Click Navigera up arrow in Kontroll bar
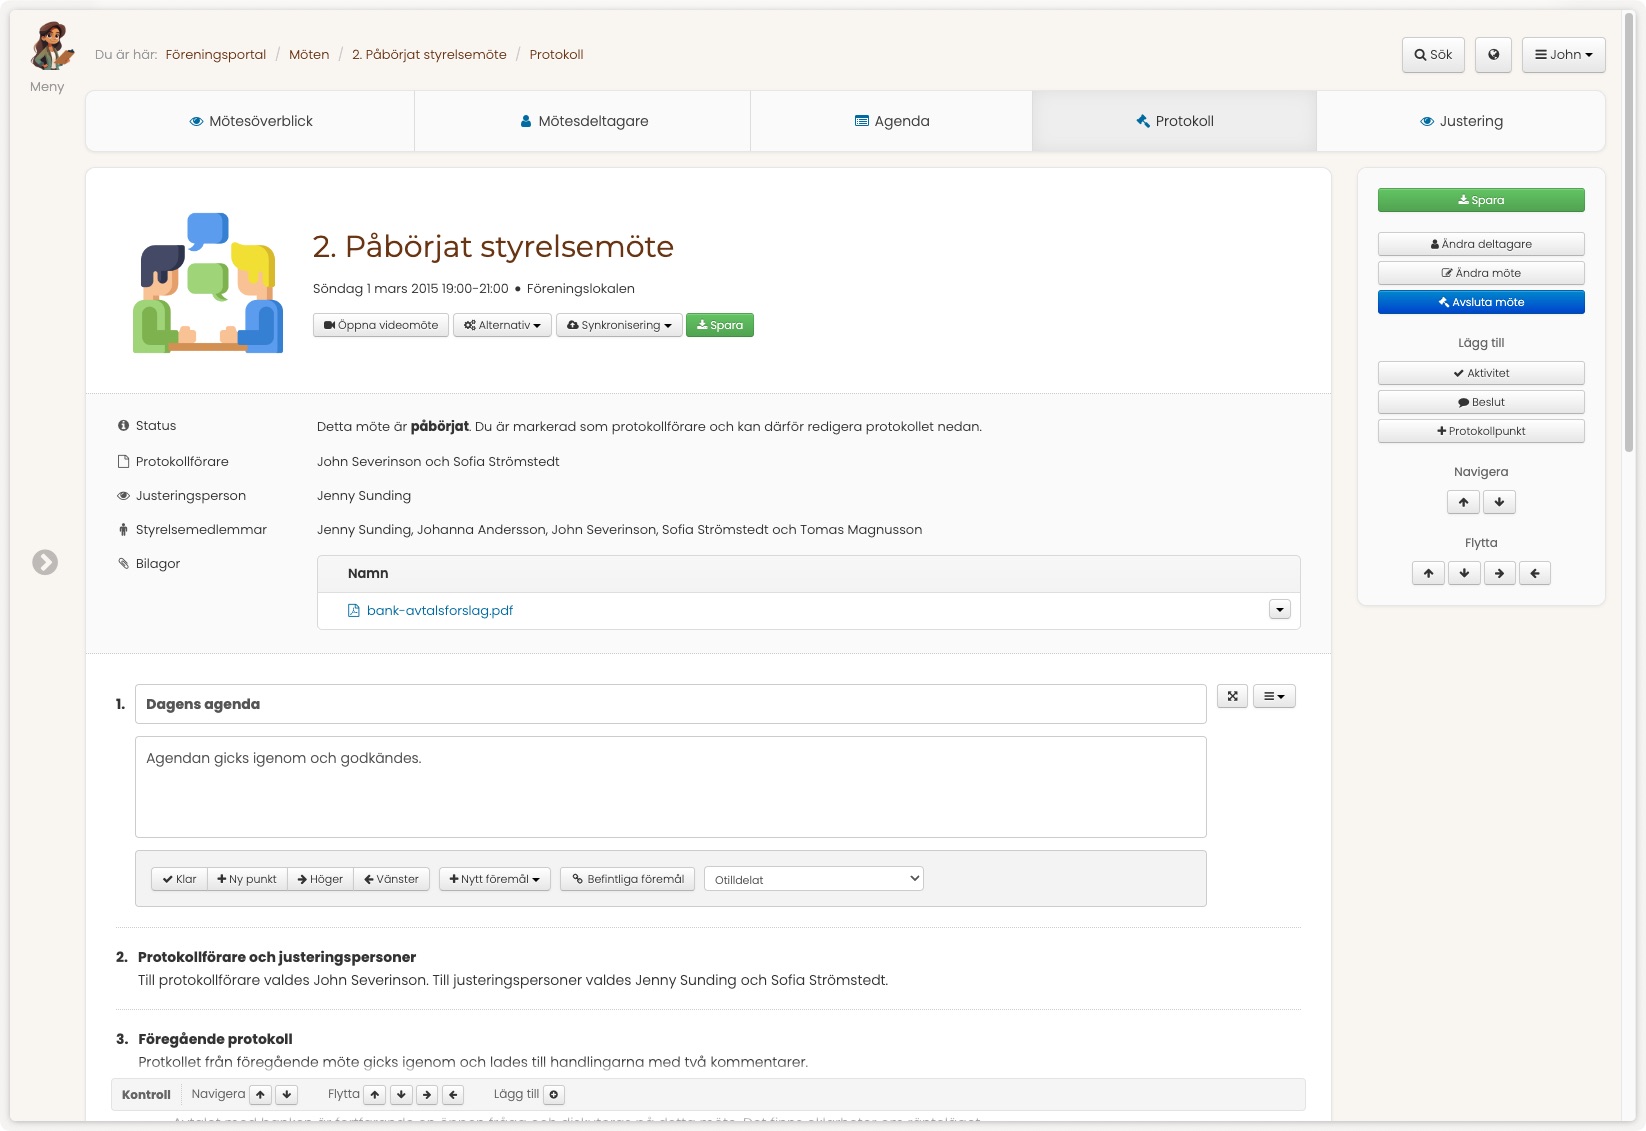This screenshot has width=1646, height=1131. [x=260, y=1095]
